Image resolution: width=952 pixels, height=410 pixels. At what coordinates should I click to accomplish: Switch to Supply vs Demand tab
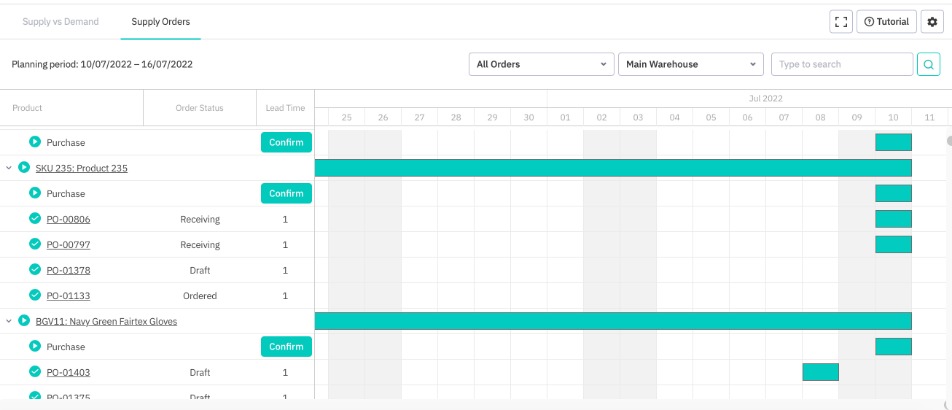coord(60,21)
